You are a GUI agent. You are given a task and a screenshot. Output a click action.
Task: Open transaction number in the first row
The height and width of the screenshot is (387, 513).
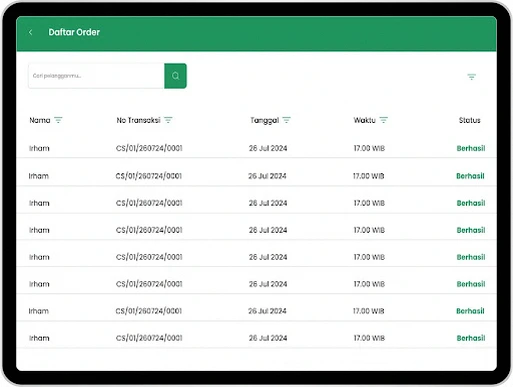click(x=149, y=148)
